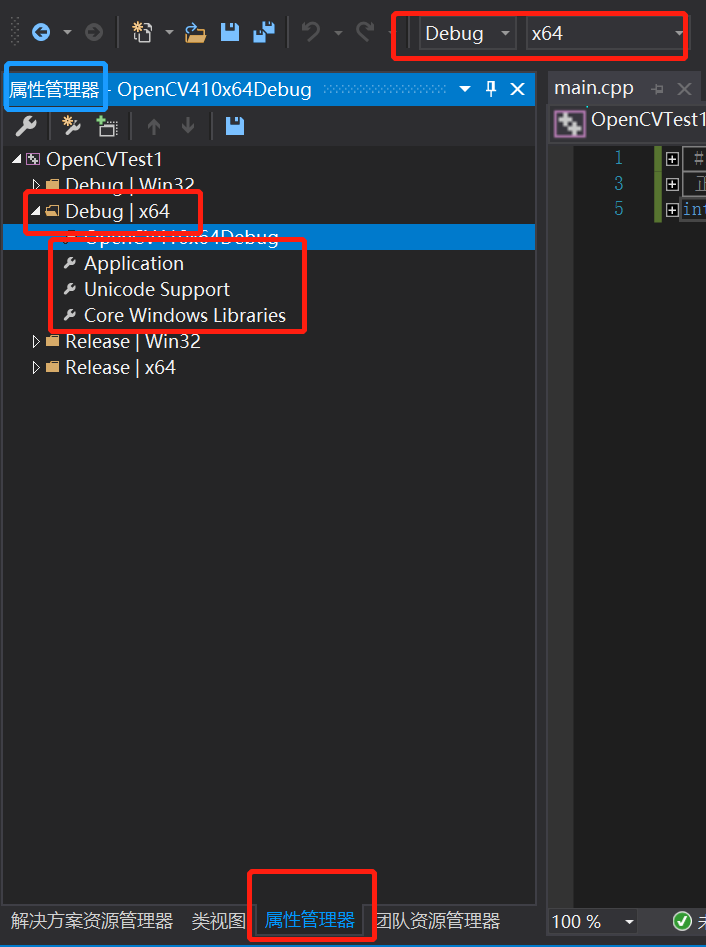Viewport: 706px width, 947px height.
Task: Click the Navigate Backward arrow icon
Action: pyautogui.click(x=41, y=33)
